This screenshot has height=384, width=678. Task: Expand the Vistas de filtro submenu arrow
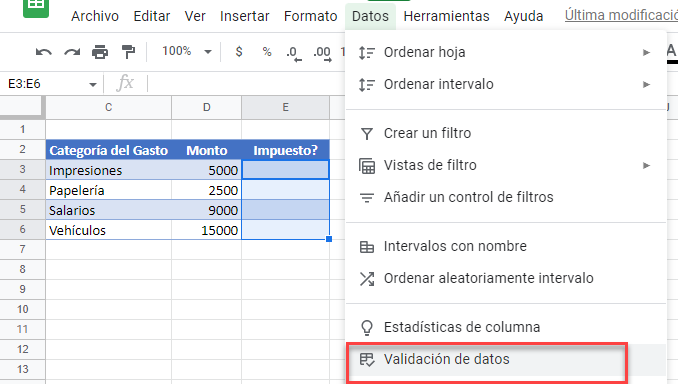click(646, 165)
